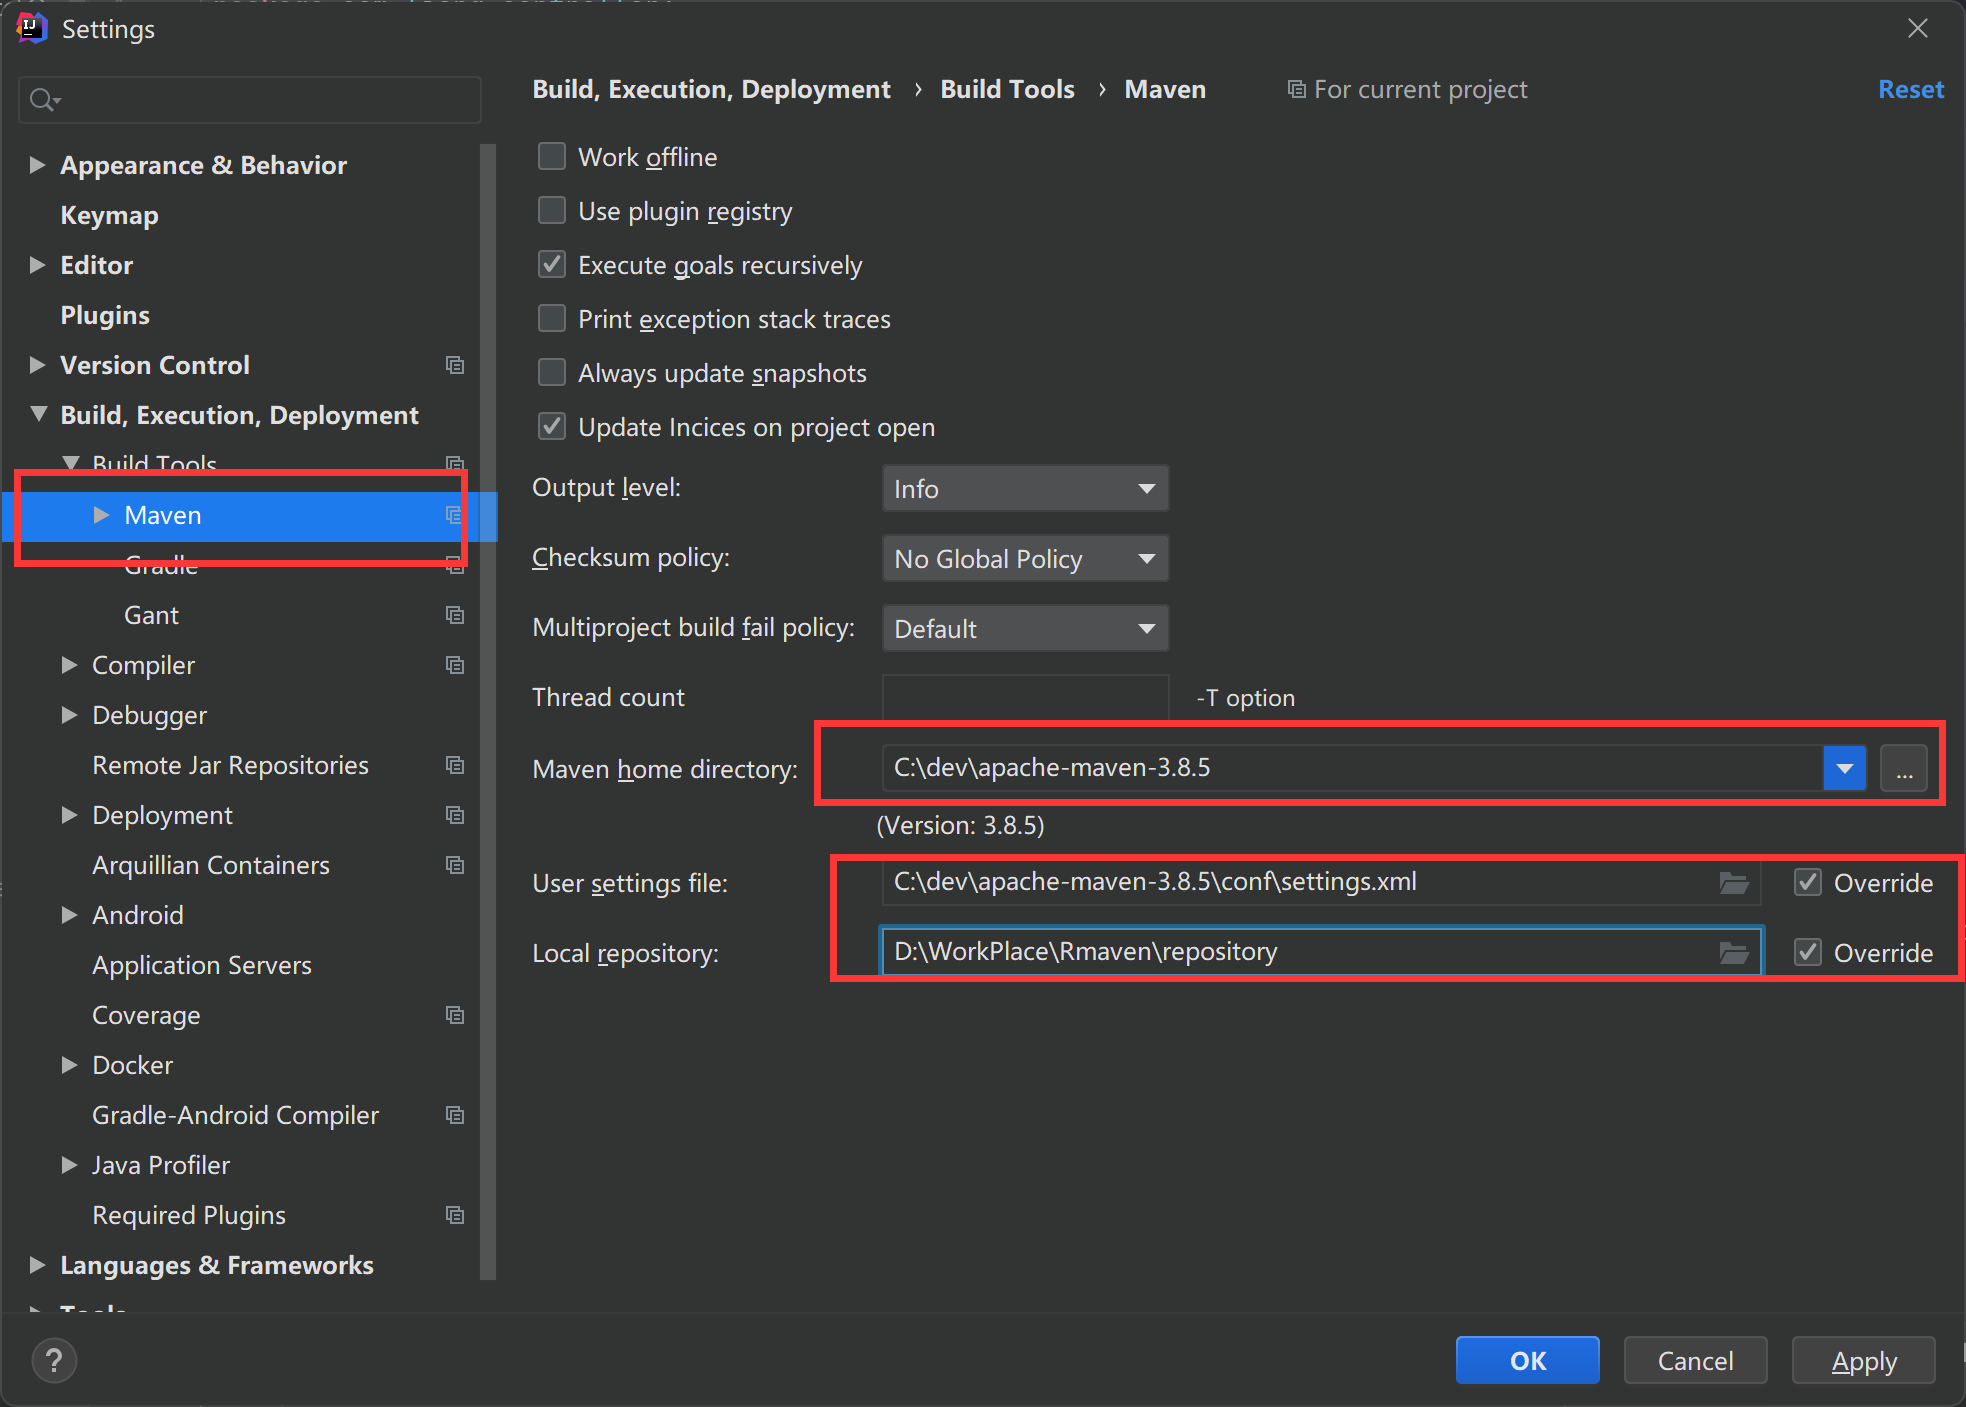This screenshot has width=1966, height=1407.
Task: Click in the settings search field
Action: point(250,100)
